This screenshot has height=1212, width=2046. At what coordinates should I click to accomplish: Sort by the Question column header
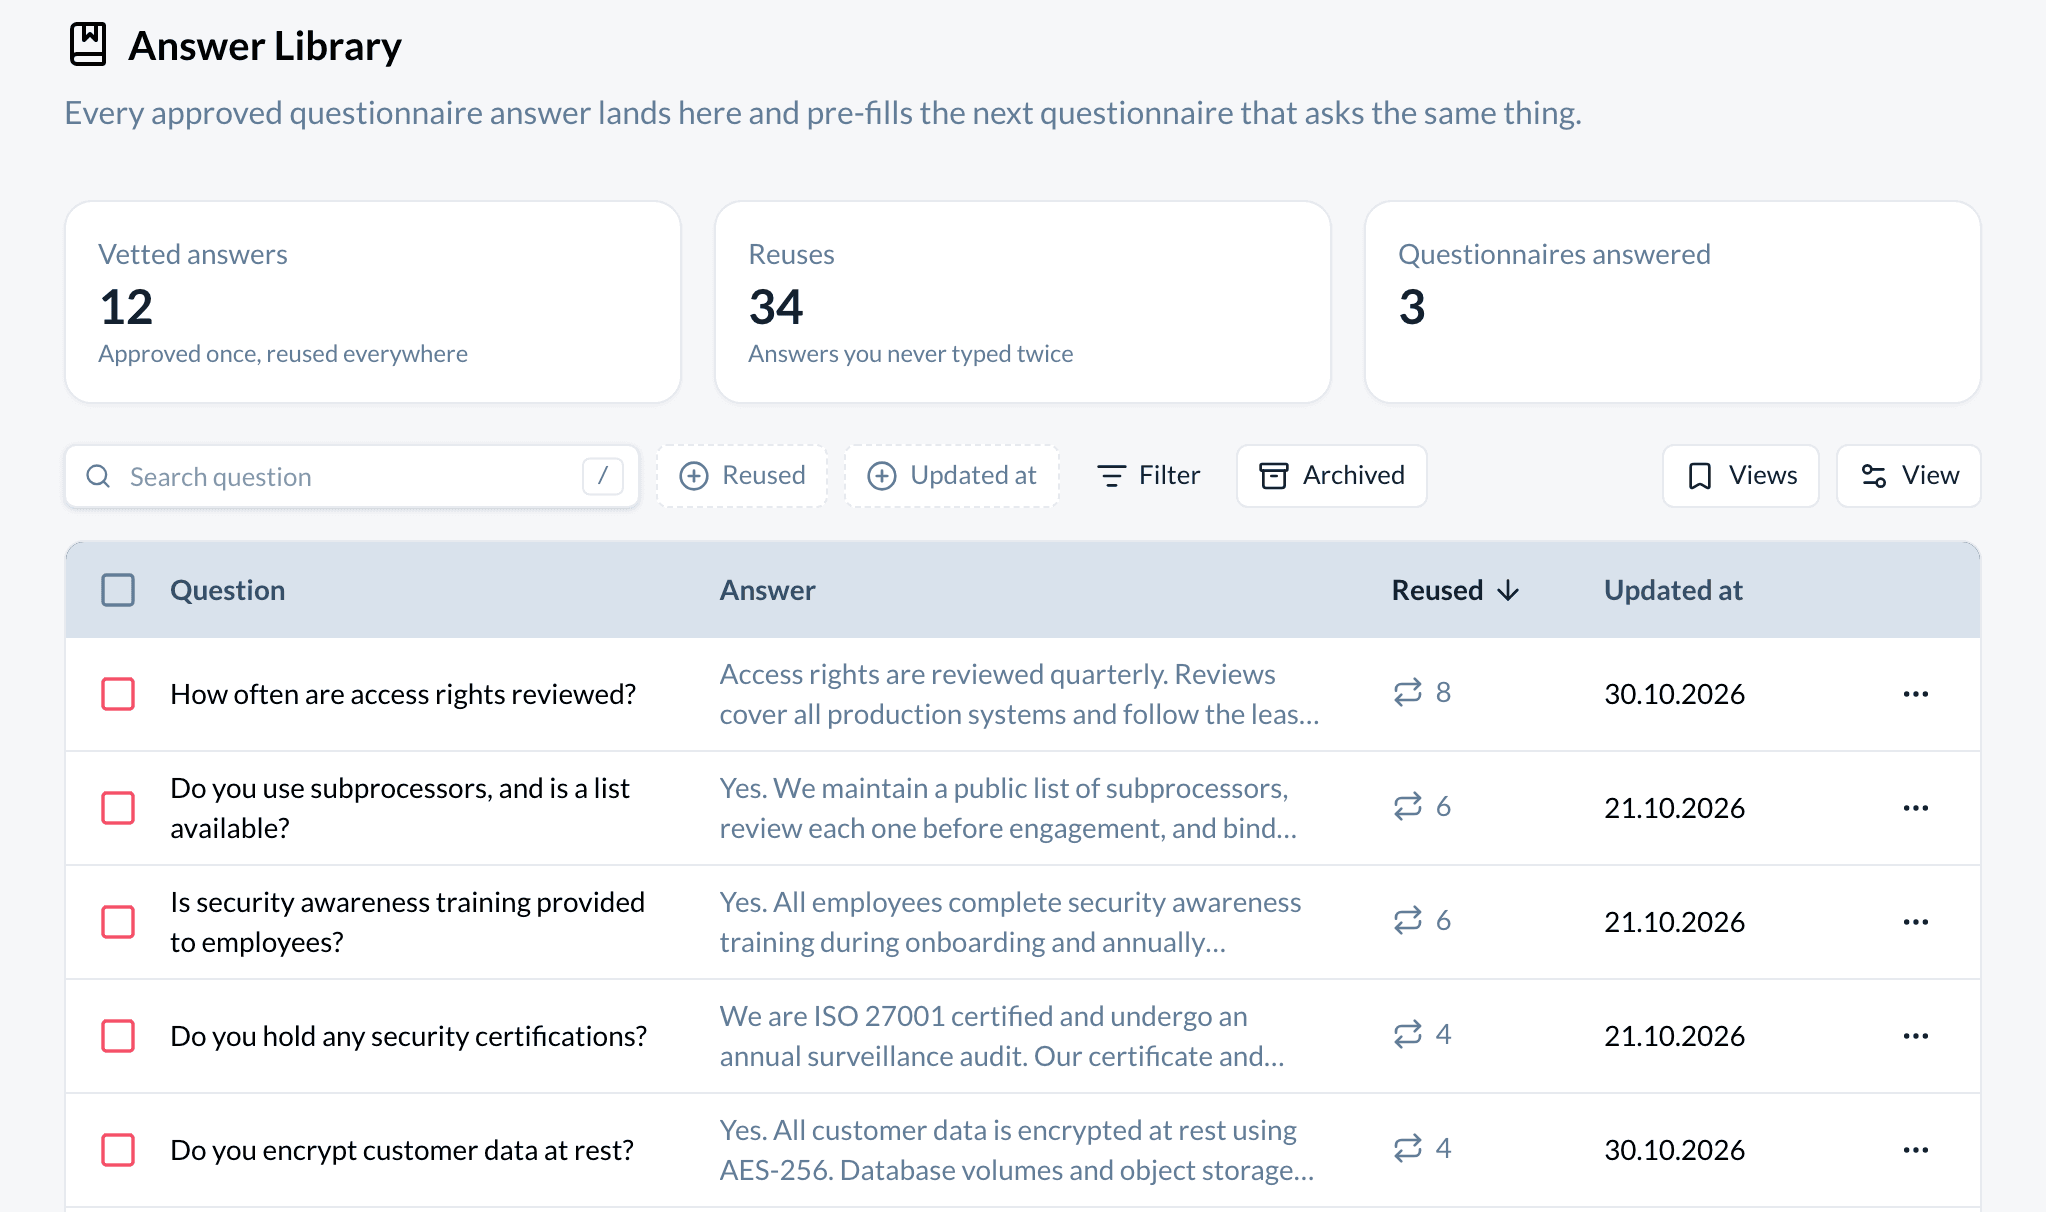coord(228,590)
